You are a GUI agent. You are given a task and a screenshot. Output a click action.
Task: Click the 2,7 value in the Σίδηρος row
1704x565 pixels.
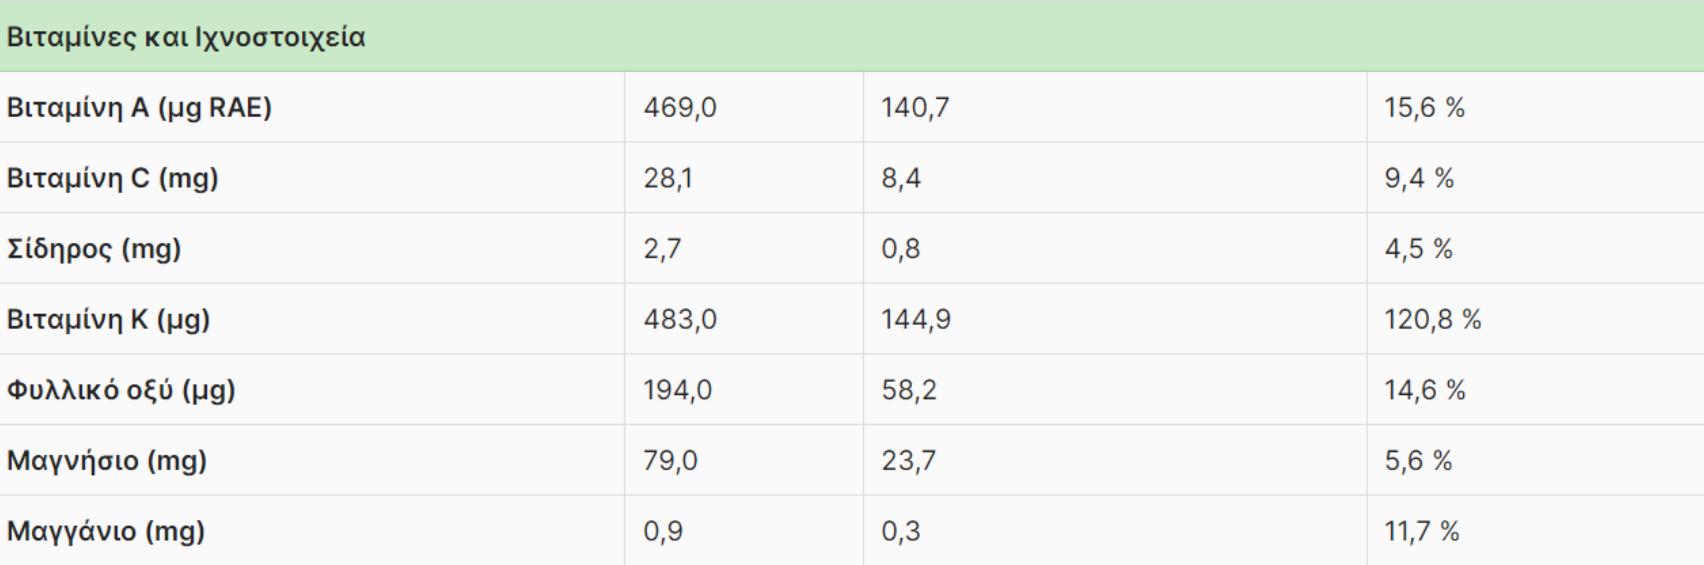(662, 249)
